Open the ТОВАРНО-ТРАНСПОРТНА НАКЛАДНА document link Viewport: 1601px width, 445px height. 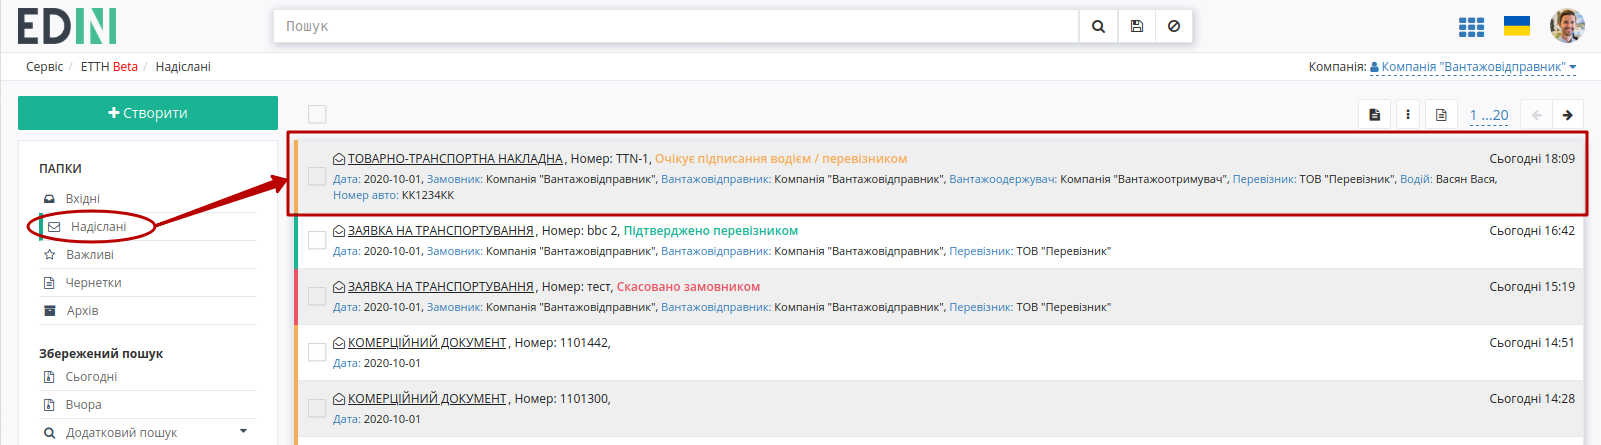(x=455, y=159)
